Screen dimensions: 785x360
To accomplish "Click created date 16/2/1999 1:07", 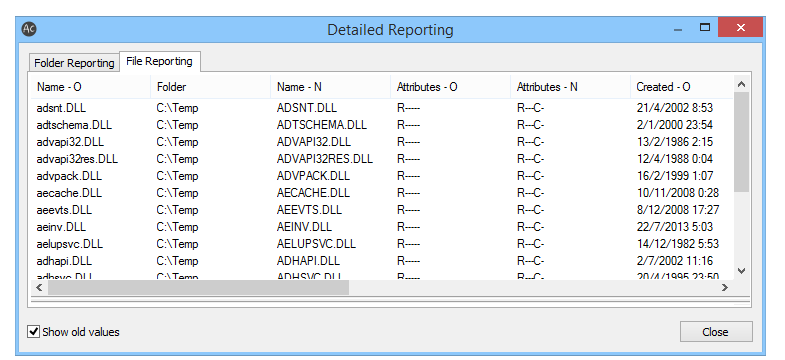I will point(674,176).
